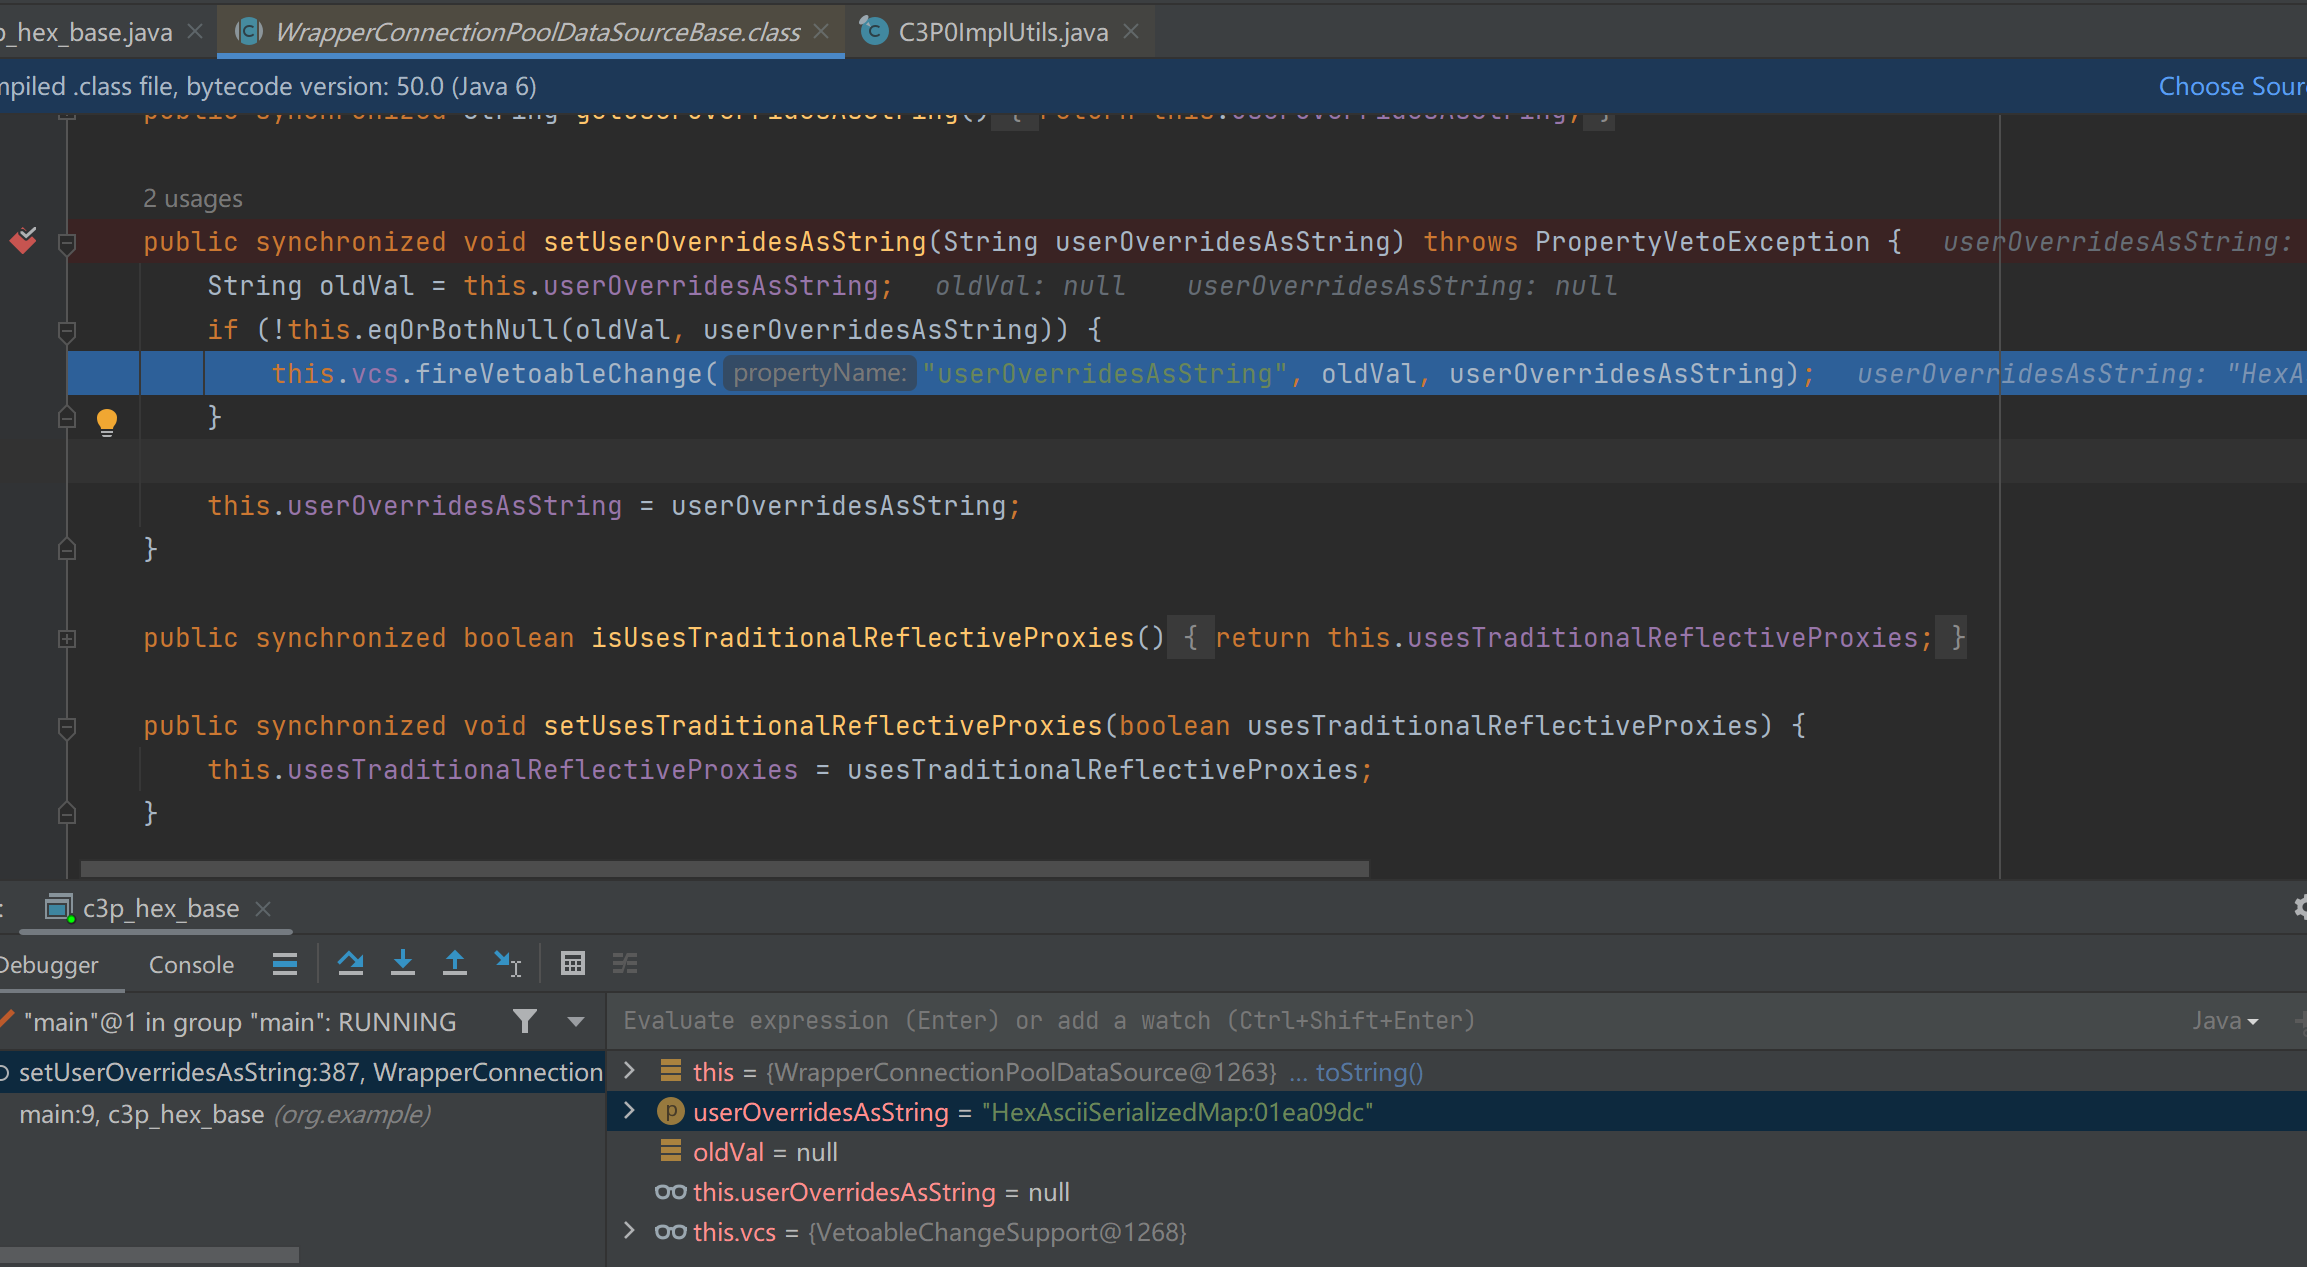Expand the this.vcs watch node
2307x1267 pixels.
pyautogui.click(x=629, y=1231)
